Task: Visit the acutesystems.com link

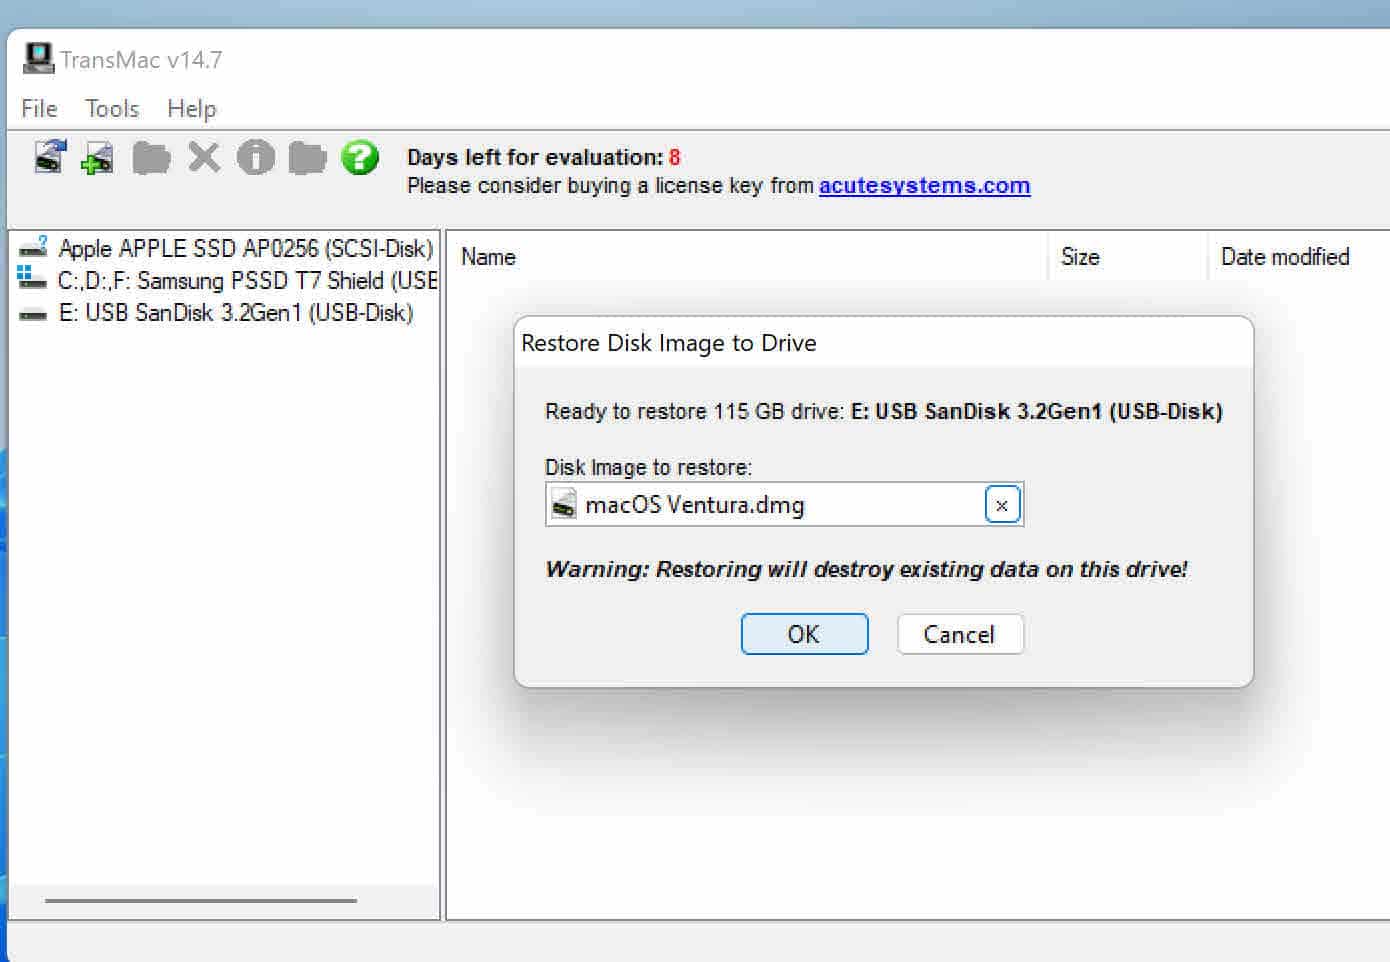Action: pos(924,186)
